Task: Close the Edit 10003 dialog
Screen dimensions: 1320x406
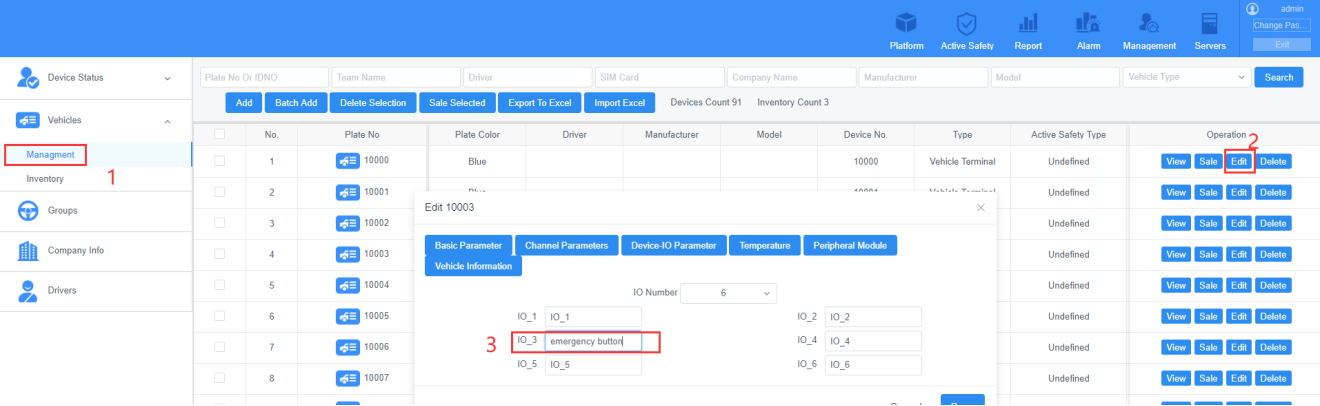Action: (x=980, y=207)
